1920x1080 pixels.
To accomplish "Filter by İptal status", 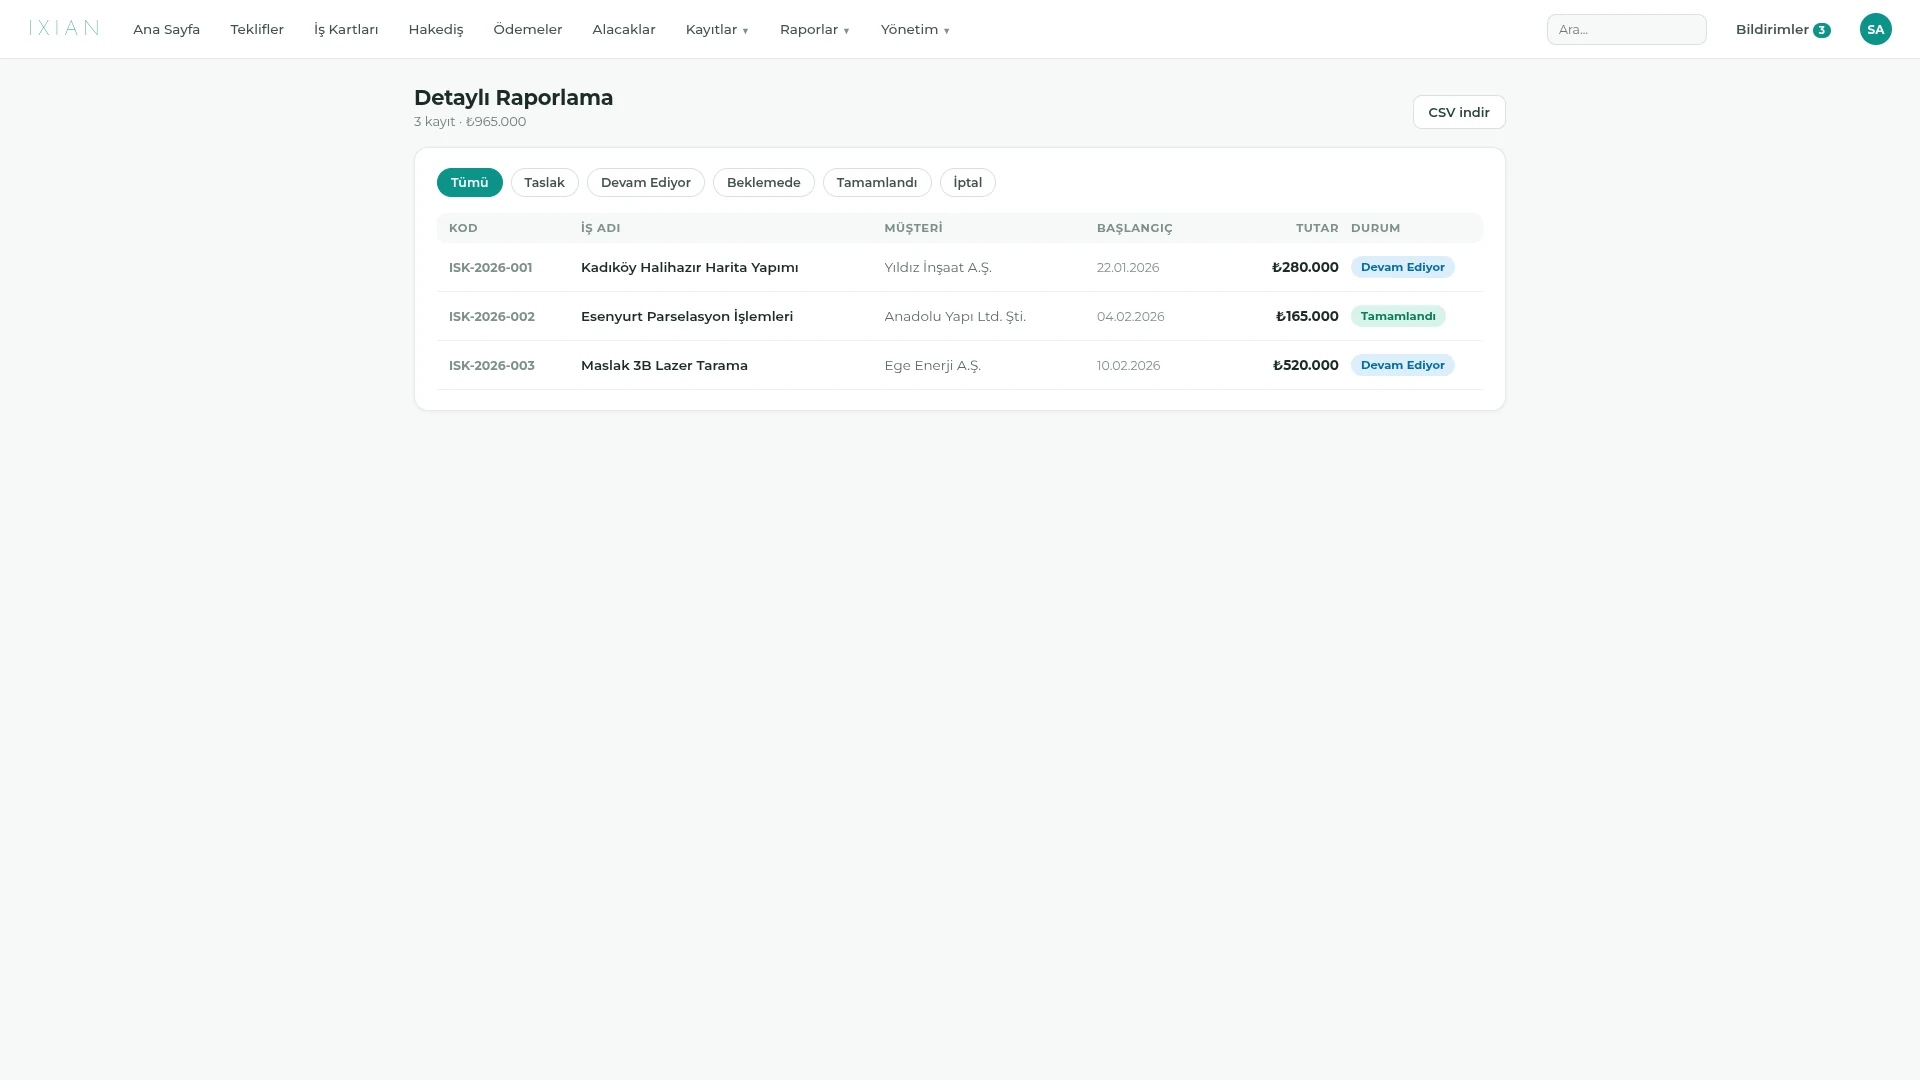I will [967, 182].
